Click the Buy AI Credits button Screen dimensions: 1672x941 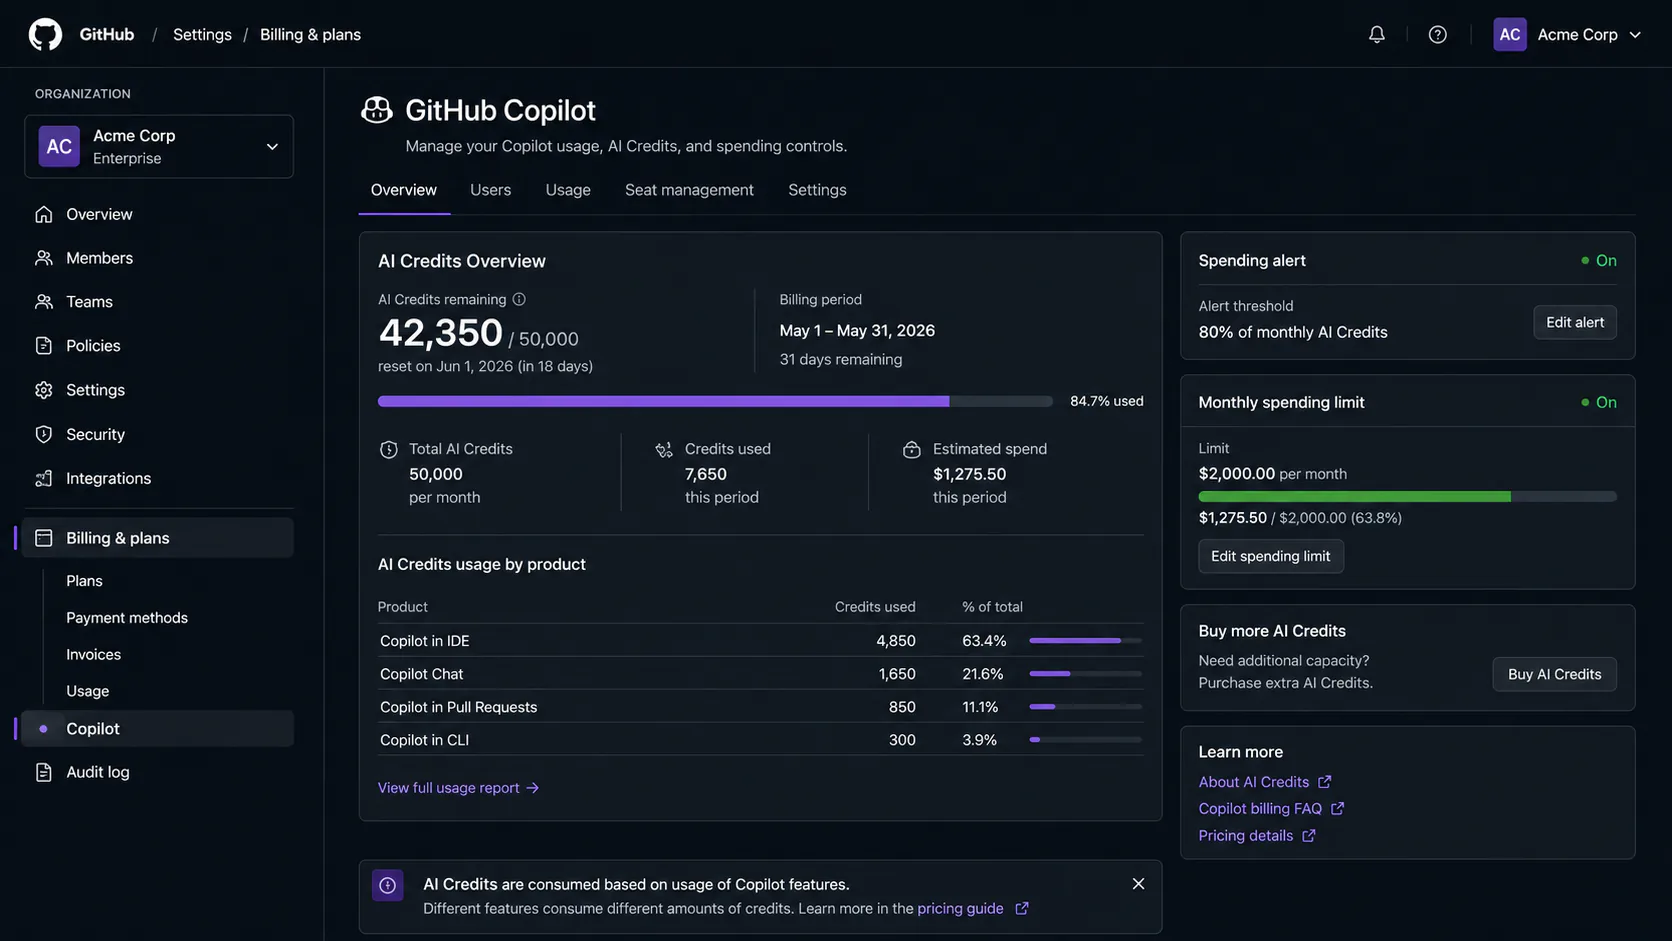[1555, 674]
